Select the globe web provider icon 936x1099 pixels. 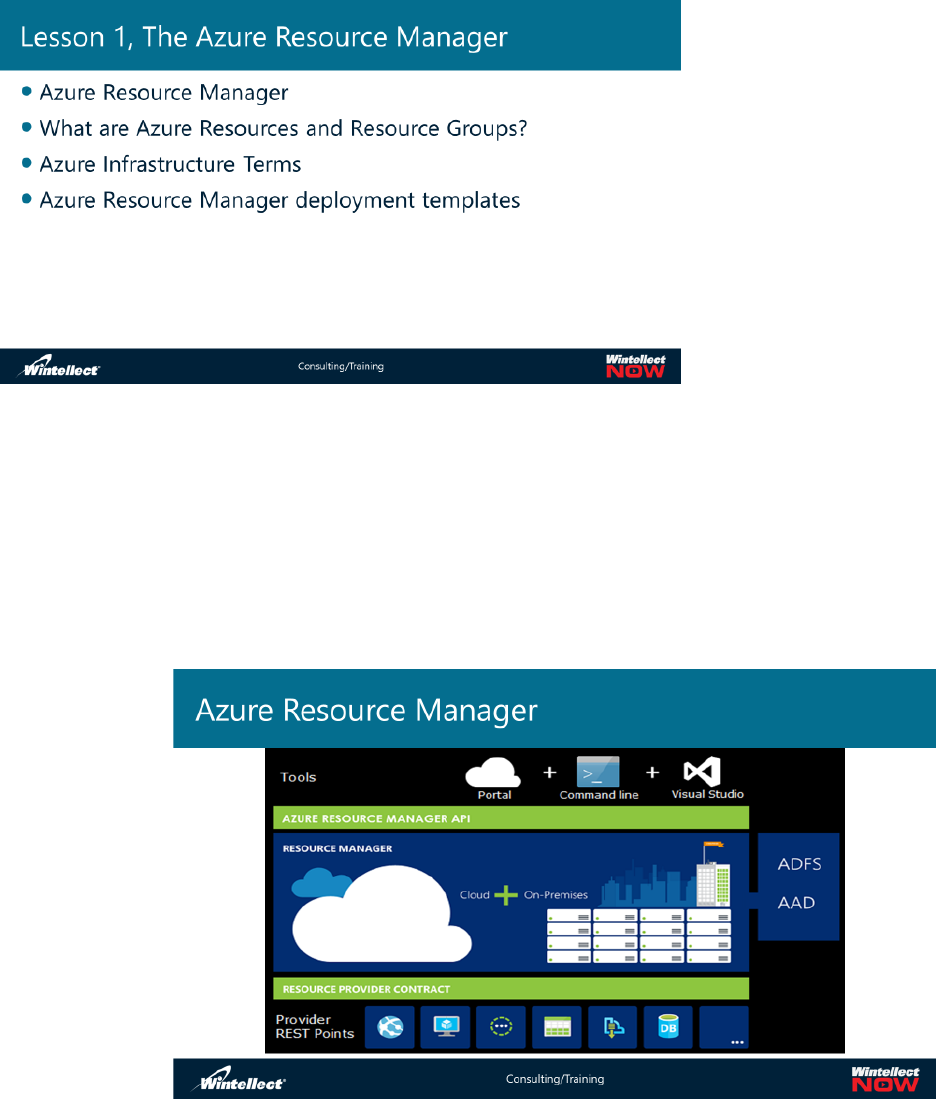pos(390,1027)
